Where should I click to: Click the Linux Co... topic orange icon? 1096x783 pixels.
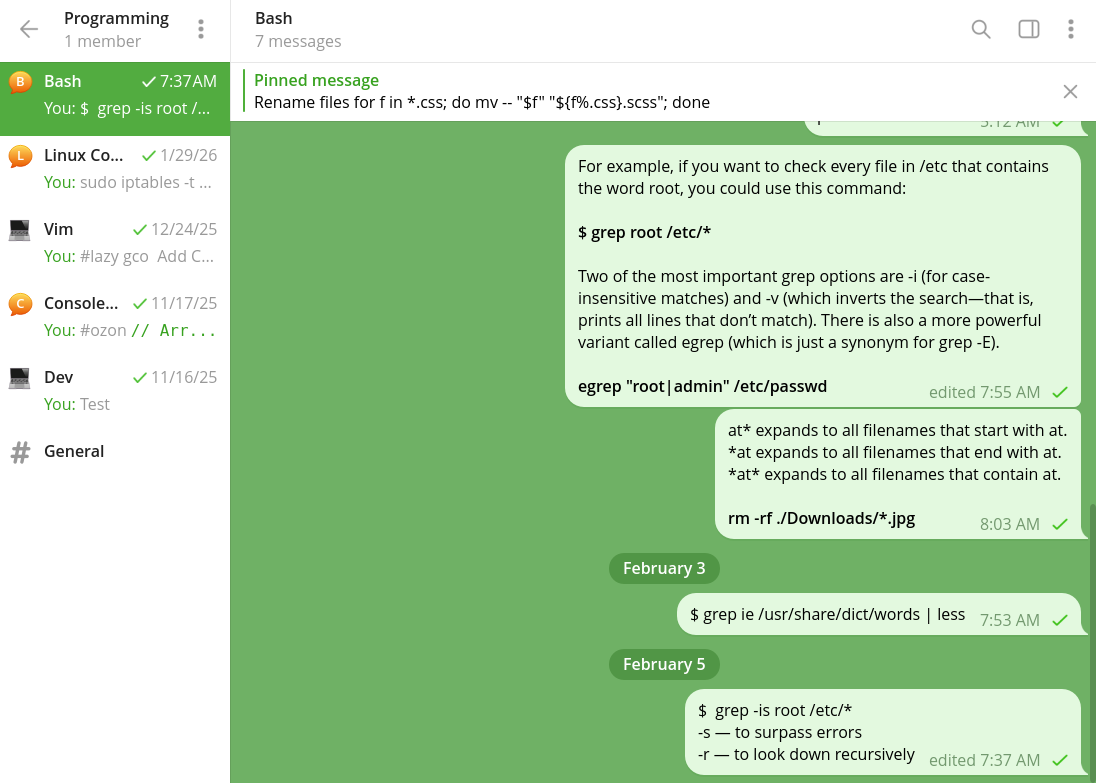[19, 156]
